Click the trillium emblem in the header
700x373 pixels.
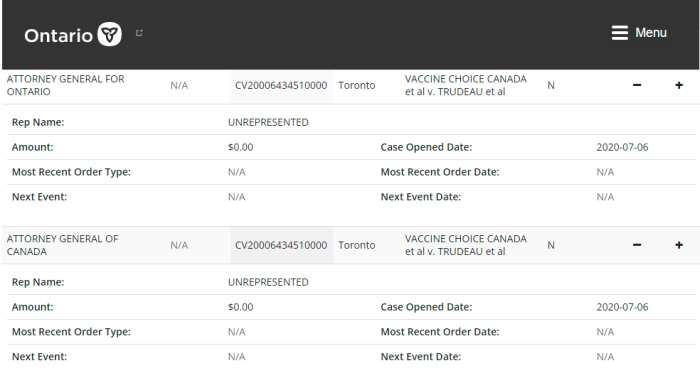click(x=109, y=34)
